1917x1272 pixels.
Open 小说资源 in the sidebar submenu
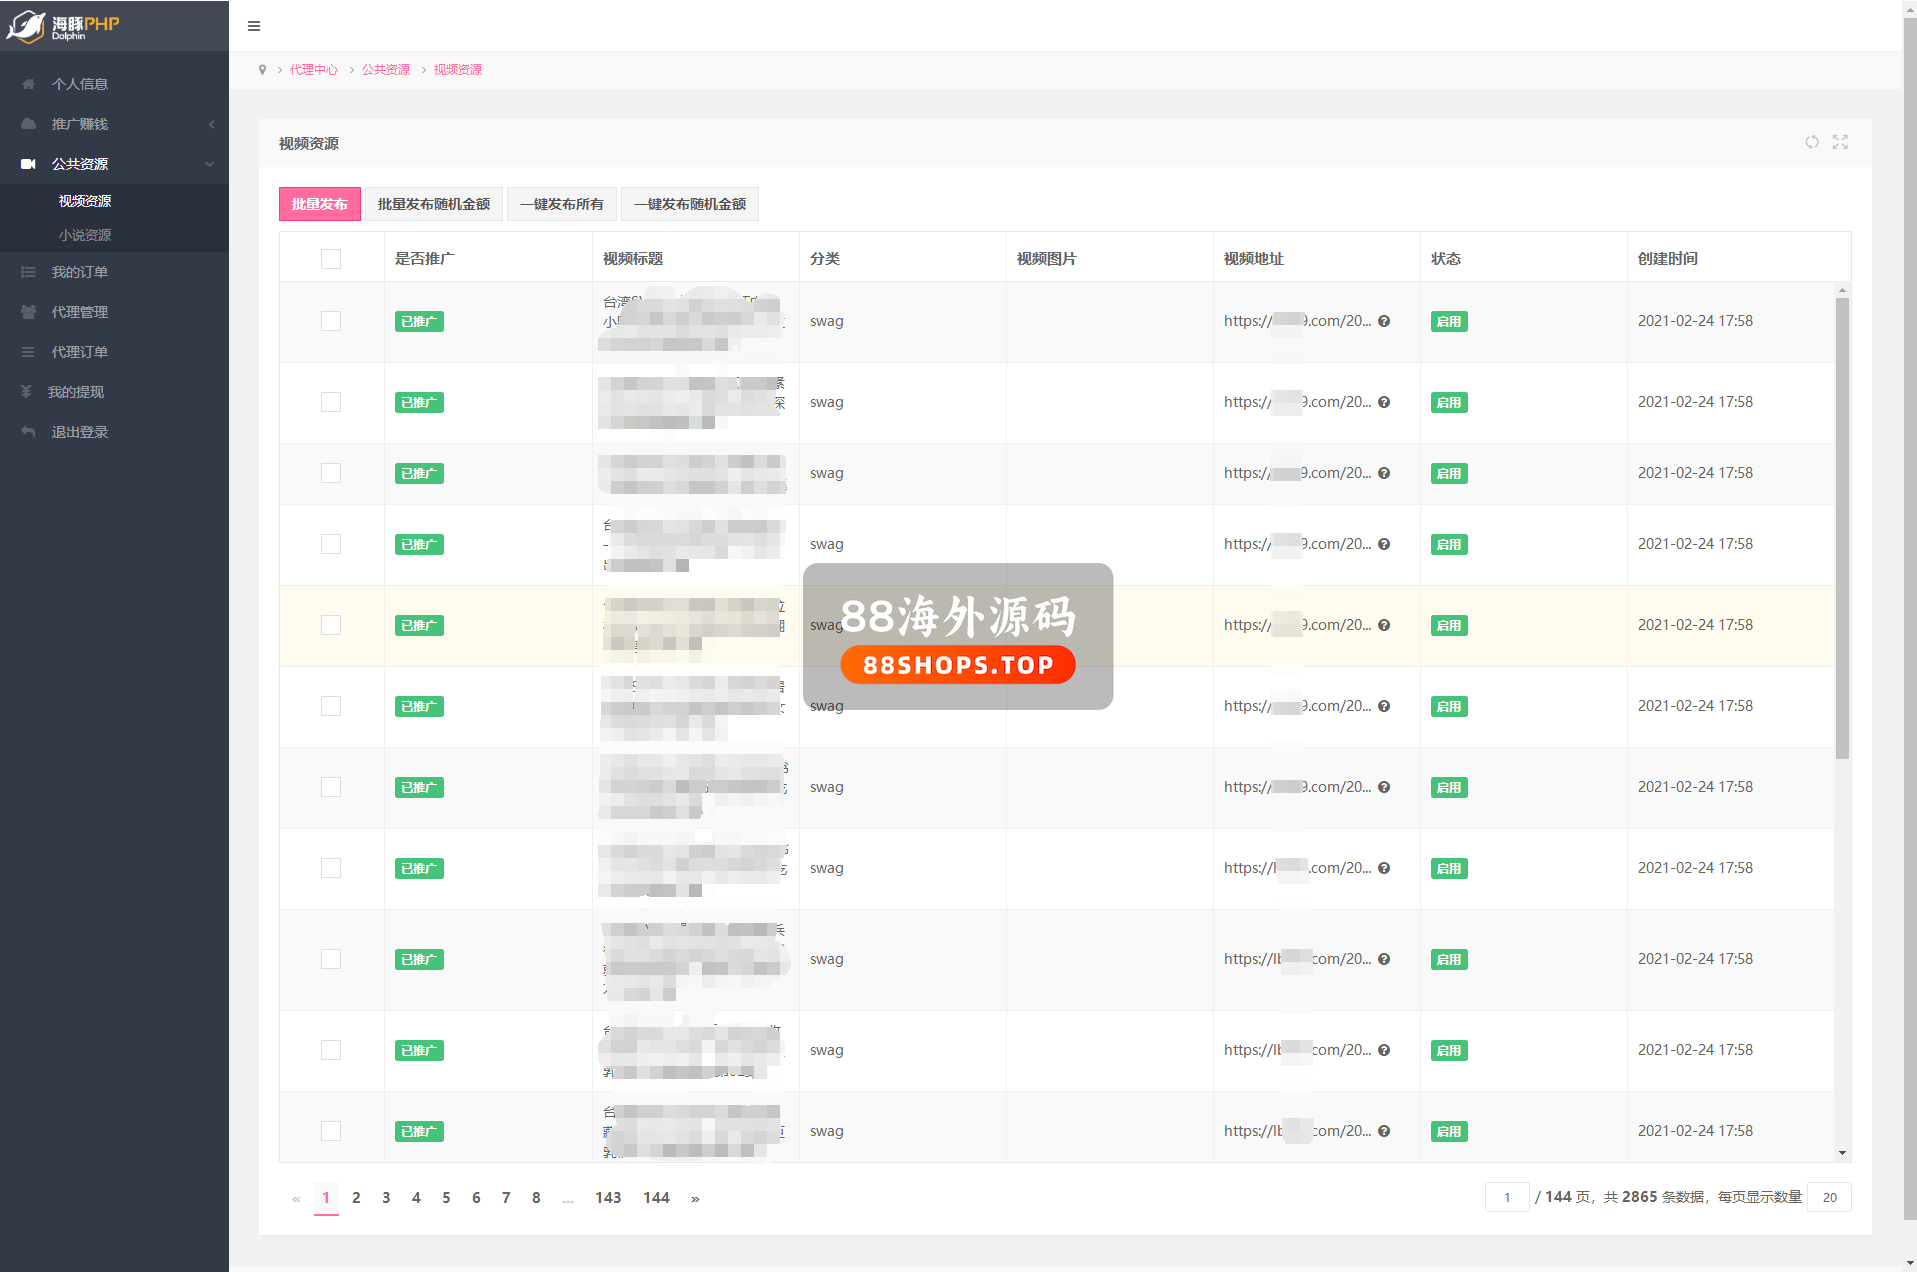pos(85,235)
